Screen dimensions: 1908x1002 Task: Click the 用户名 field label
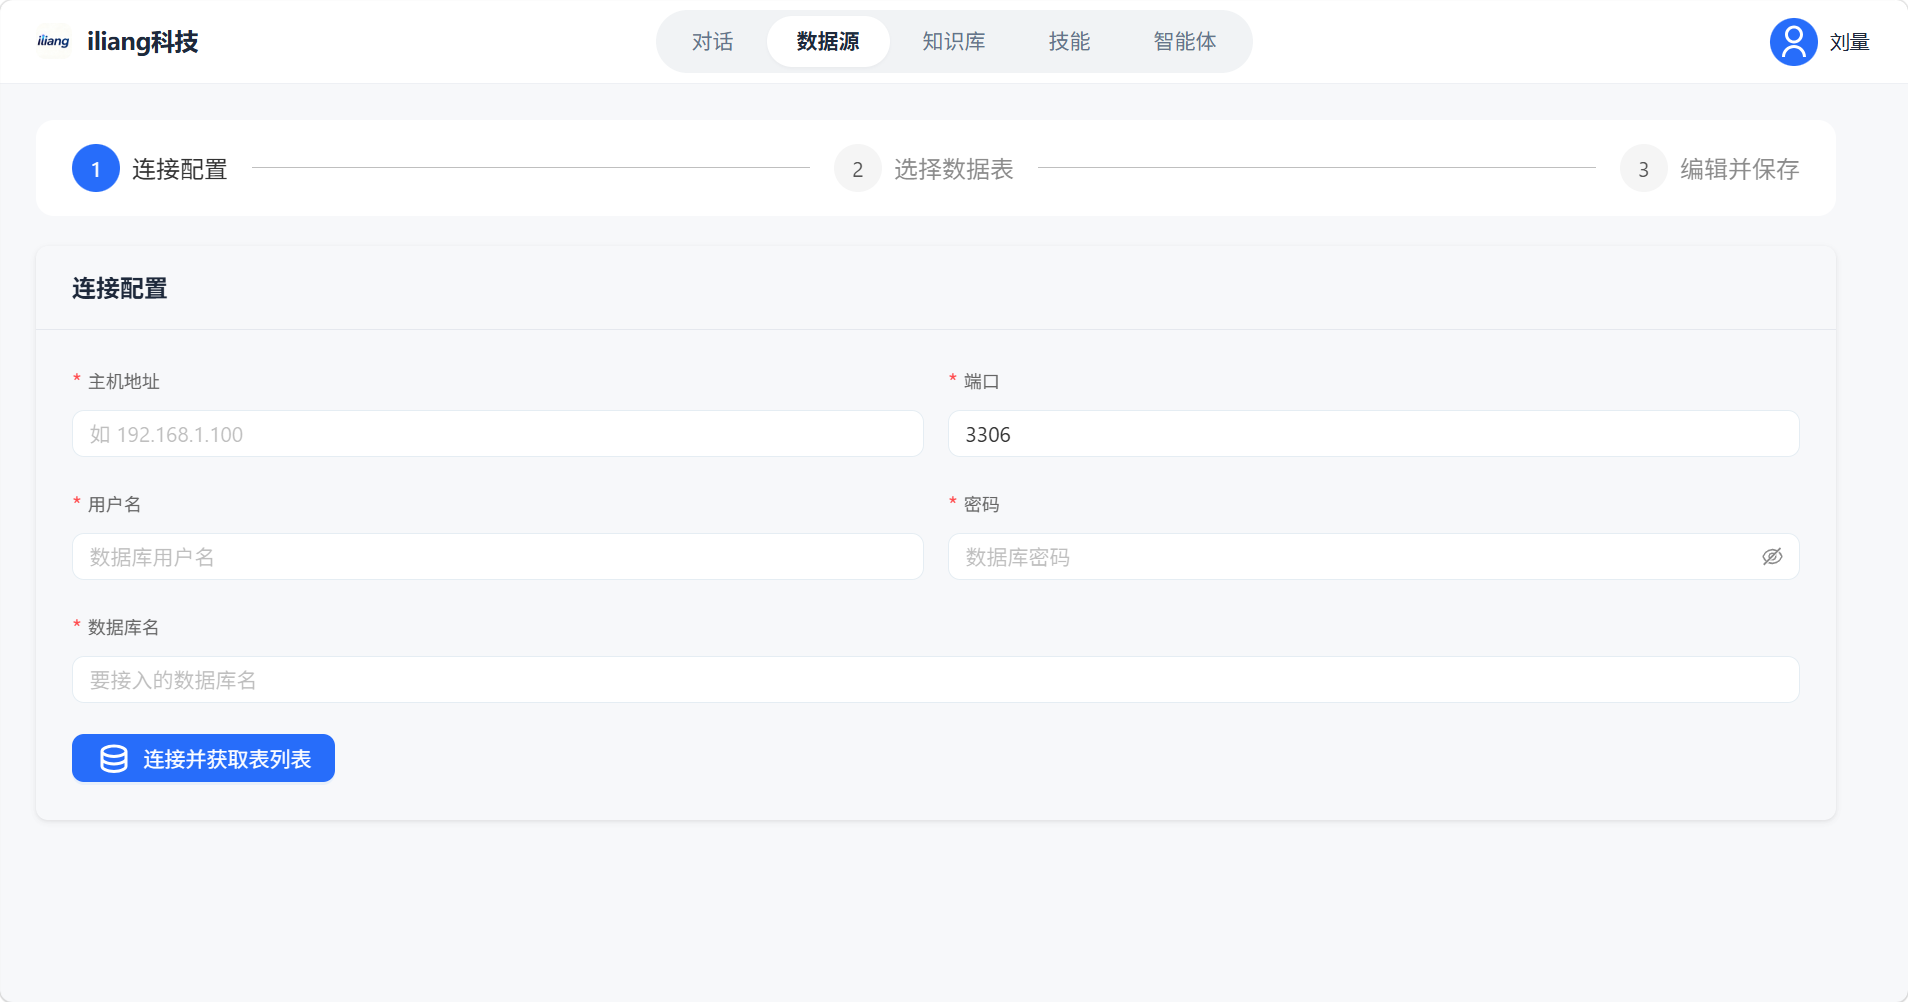click(x=115, y=504)
